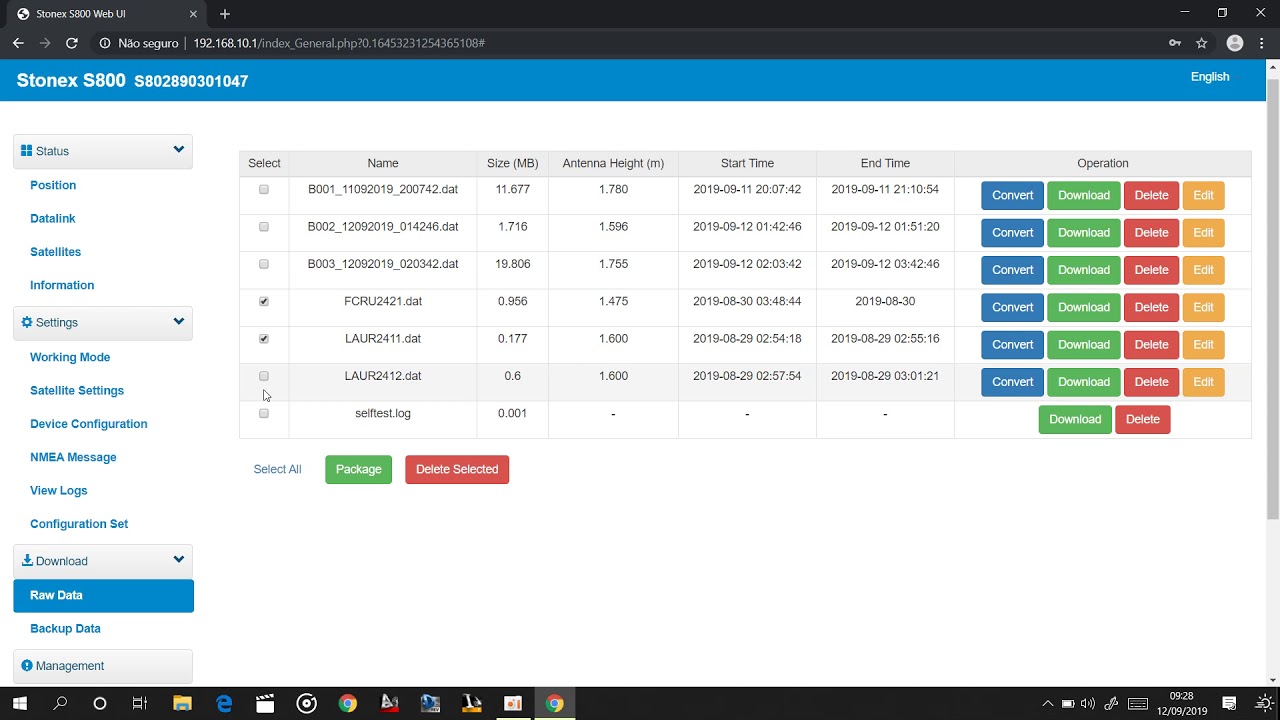This screenshot has height=720, width=1280.
Task: Close the Stonex S800 Web UI tab
Action: coord(192,14)
